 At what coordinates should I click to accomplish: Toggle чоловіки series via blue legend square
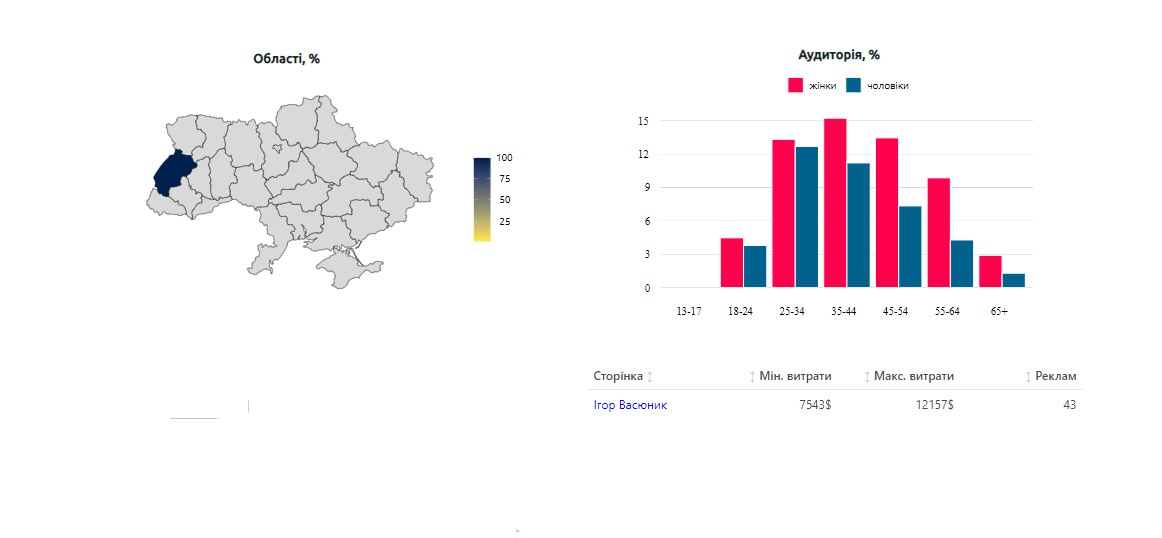pos(854,86)
